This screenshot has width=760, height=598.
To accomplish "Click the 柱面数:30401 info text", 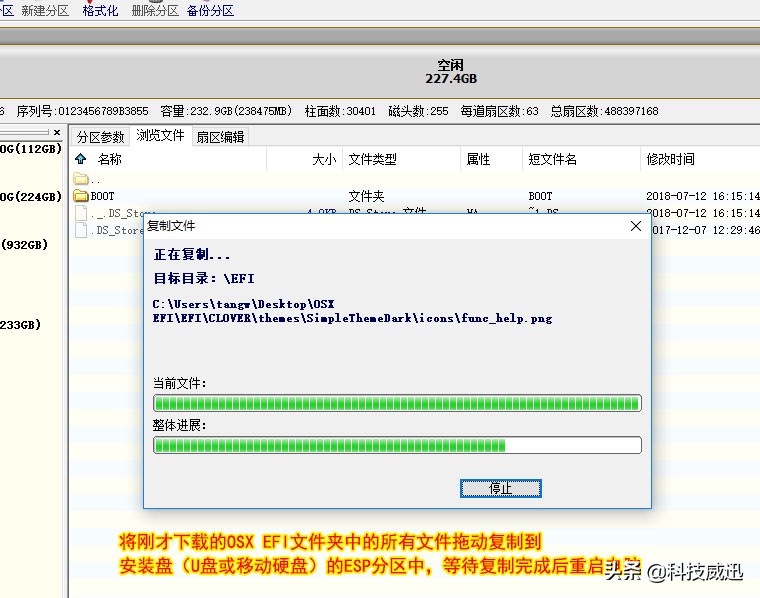I will pyautogui.click(x=340, y=111).
